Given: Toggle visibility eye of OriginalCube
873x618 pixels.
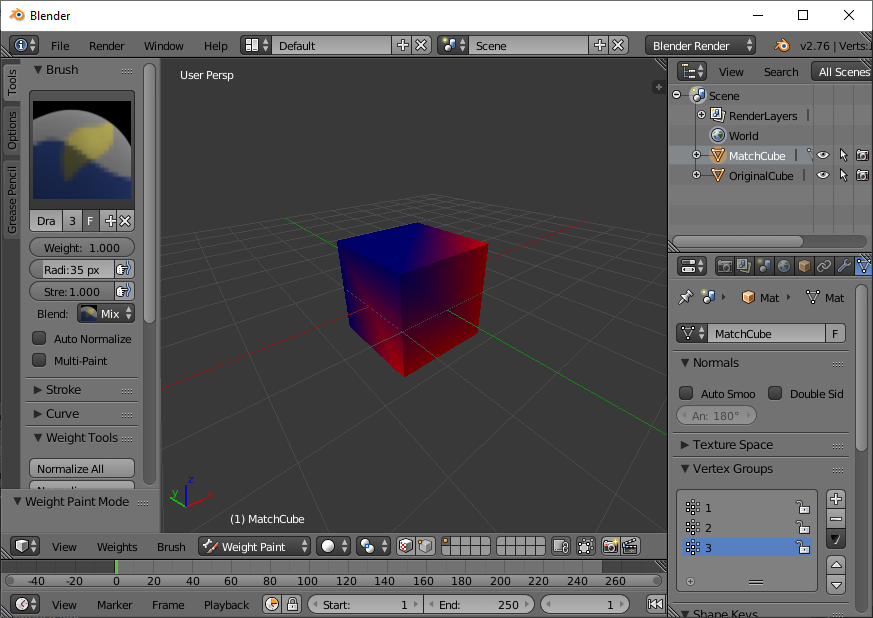Looking at the screenshot, I should (823, 175).
